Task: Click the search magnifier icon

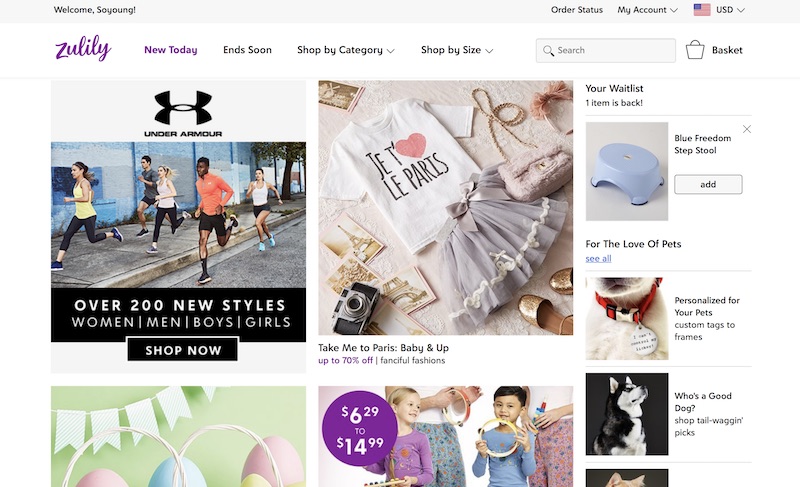Action: [548, 50]
